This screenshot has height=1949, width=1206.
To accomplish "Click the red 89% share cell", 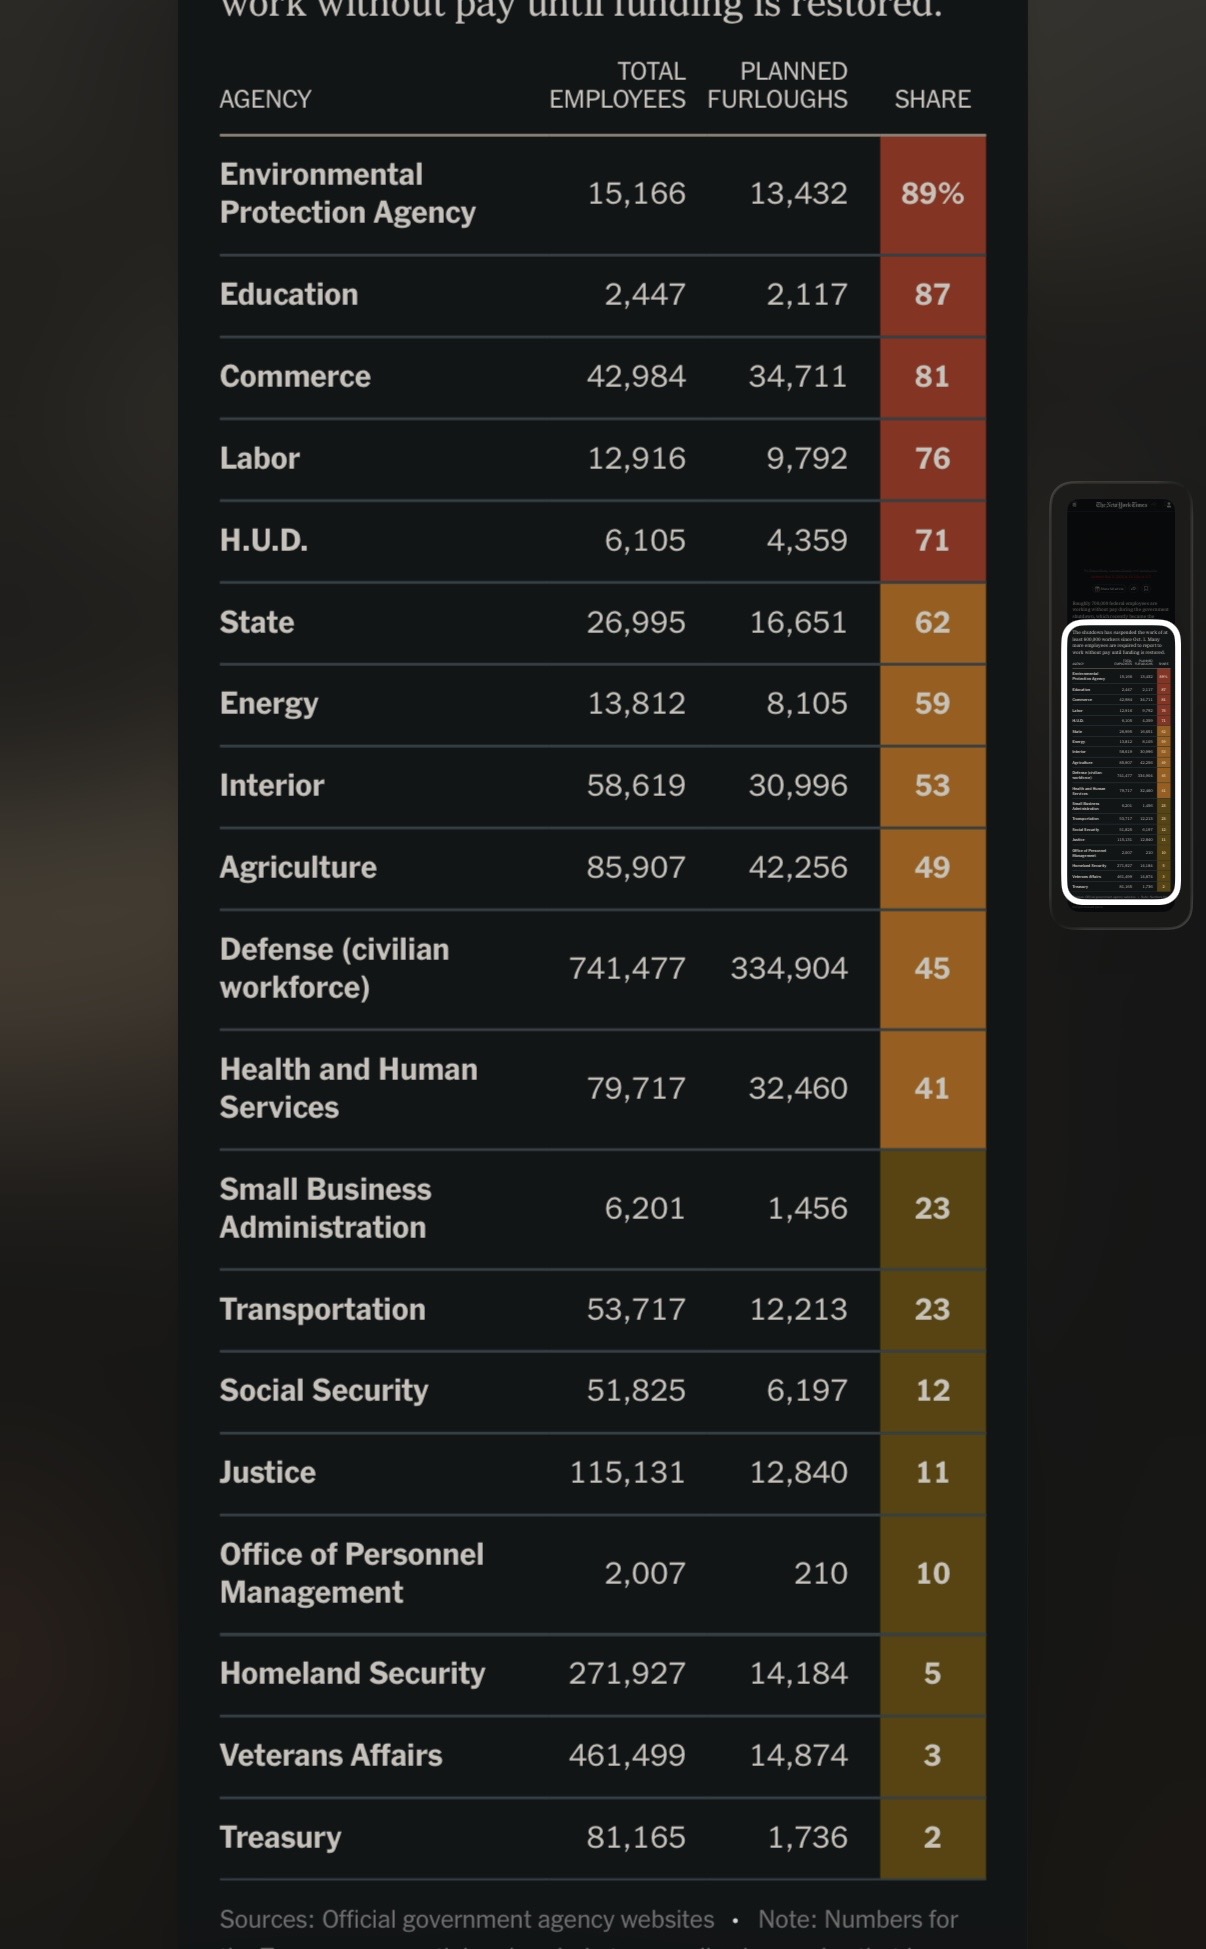I will pyautogui.click(x=932, y=194).
